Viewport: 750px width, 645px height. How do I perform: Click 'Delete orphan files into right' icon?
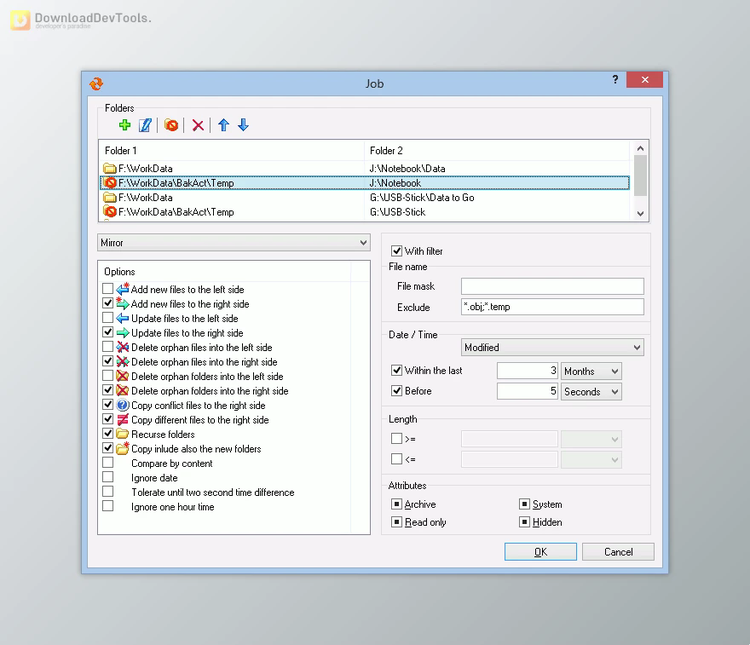(123, 362)
